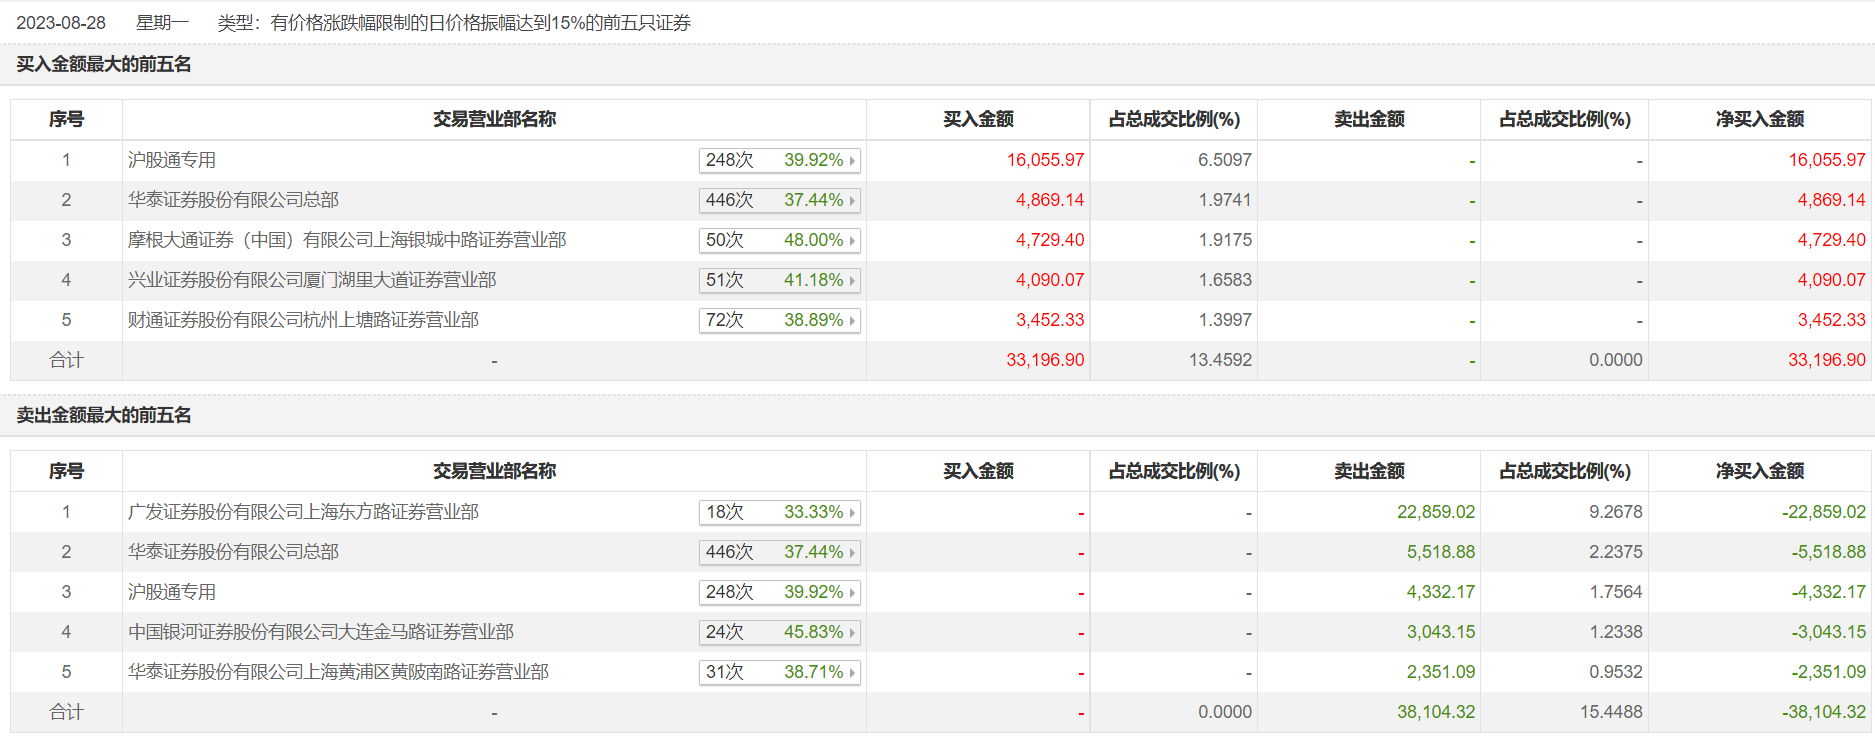Expand the 72次 38.89% stats box
Image resolution: width=1875 pixels, height=739 pixels.
coord(779,320)
